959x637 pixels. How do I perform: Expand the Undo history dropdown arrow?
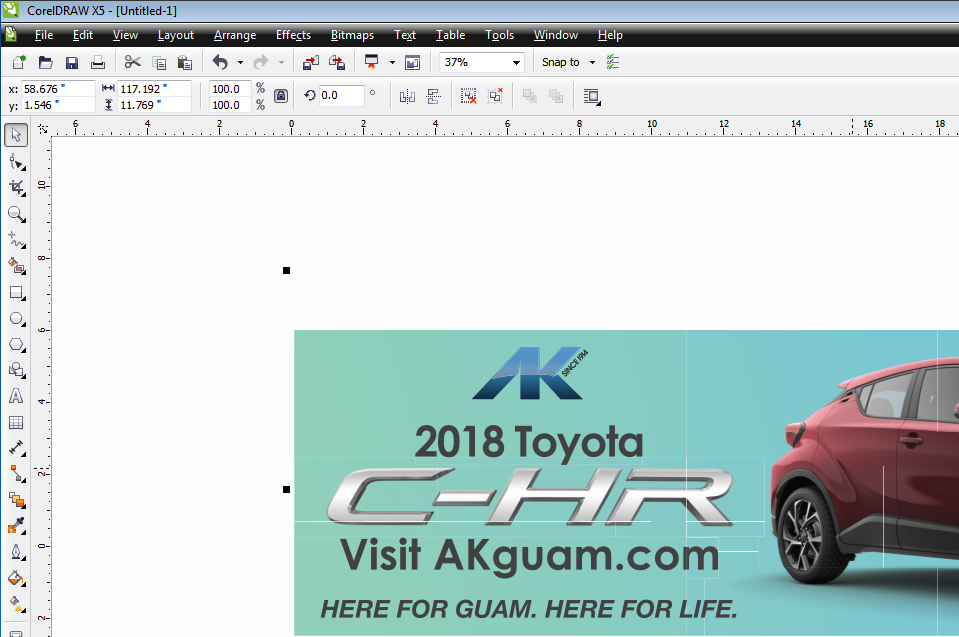pos(240,62)
